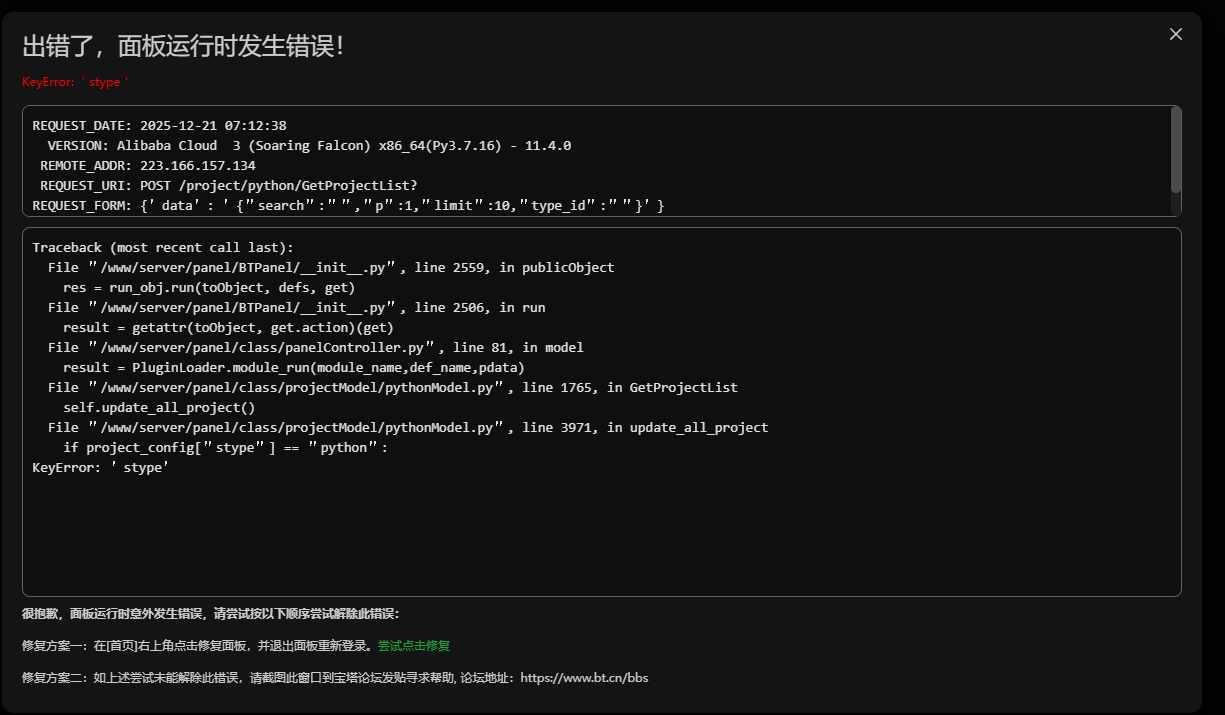This screenshot has width=1225, height=715.
Task: Click the traceback line mentioning line 2559
Action: click(330, 267)
